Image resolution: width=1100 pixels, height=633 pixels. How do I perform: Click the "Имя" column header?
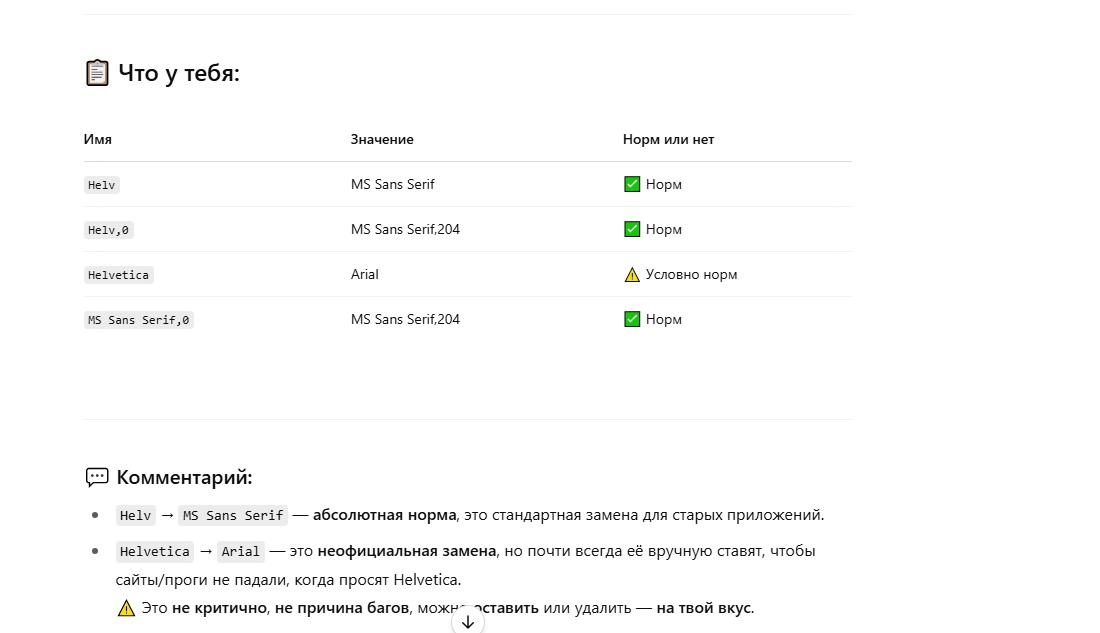98,139
